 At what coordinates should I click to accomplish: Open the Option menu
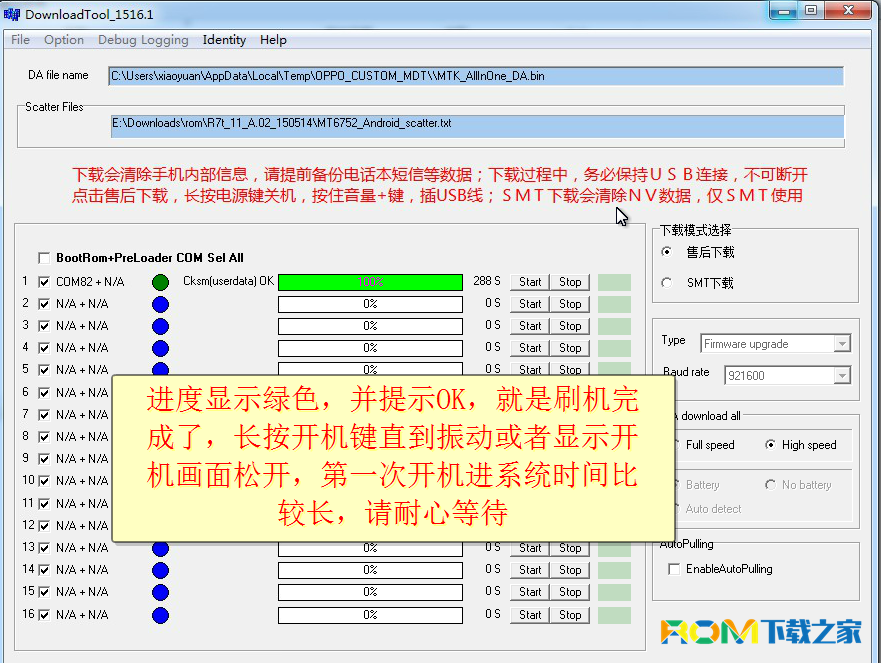point(64,40)
